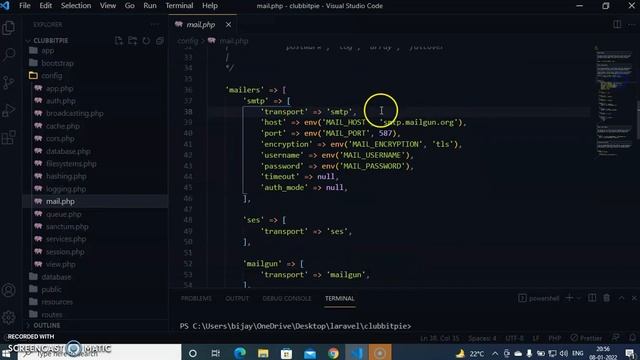This screenshot has height=360, width=640.
Task: Open the Manage gear icon
Action: pyautogui.click(x=9, y=317)
